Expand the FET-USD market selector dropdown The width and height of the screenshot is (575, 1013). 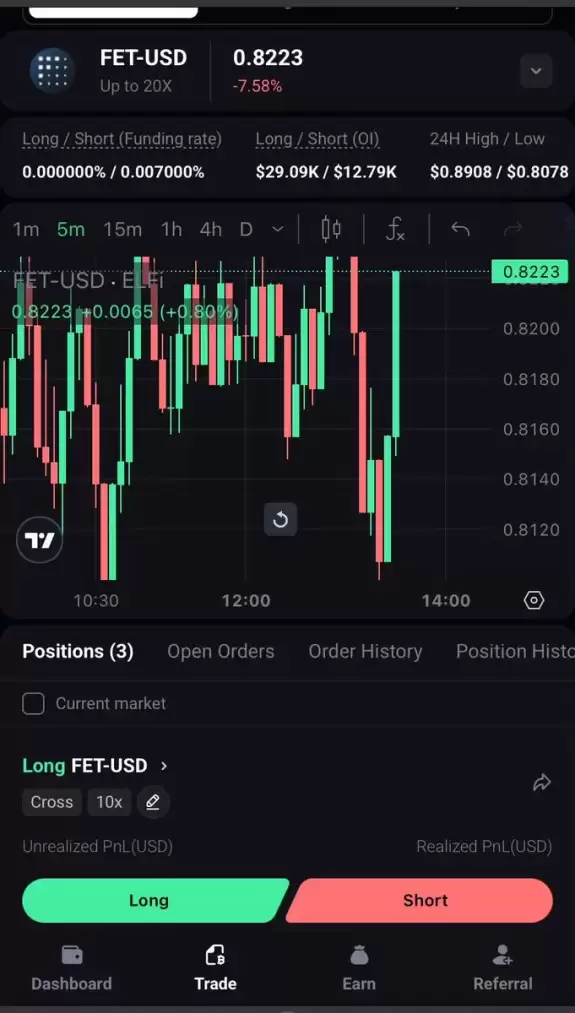[536, 71]
